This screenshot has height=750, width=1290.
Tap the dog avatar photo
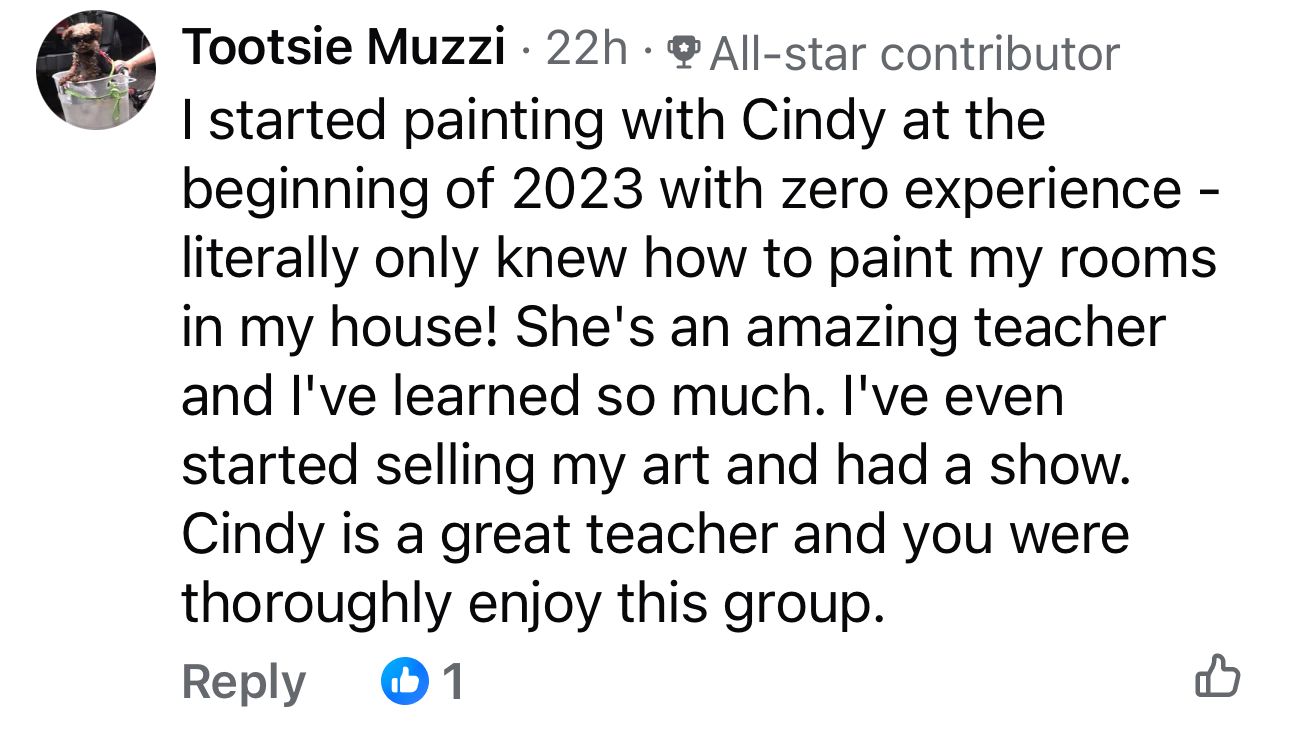point(96,71)
